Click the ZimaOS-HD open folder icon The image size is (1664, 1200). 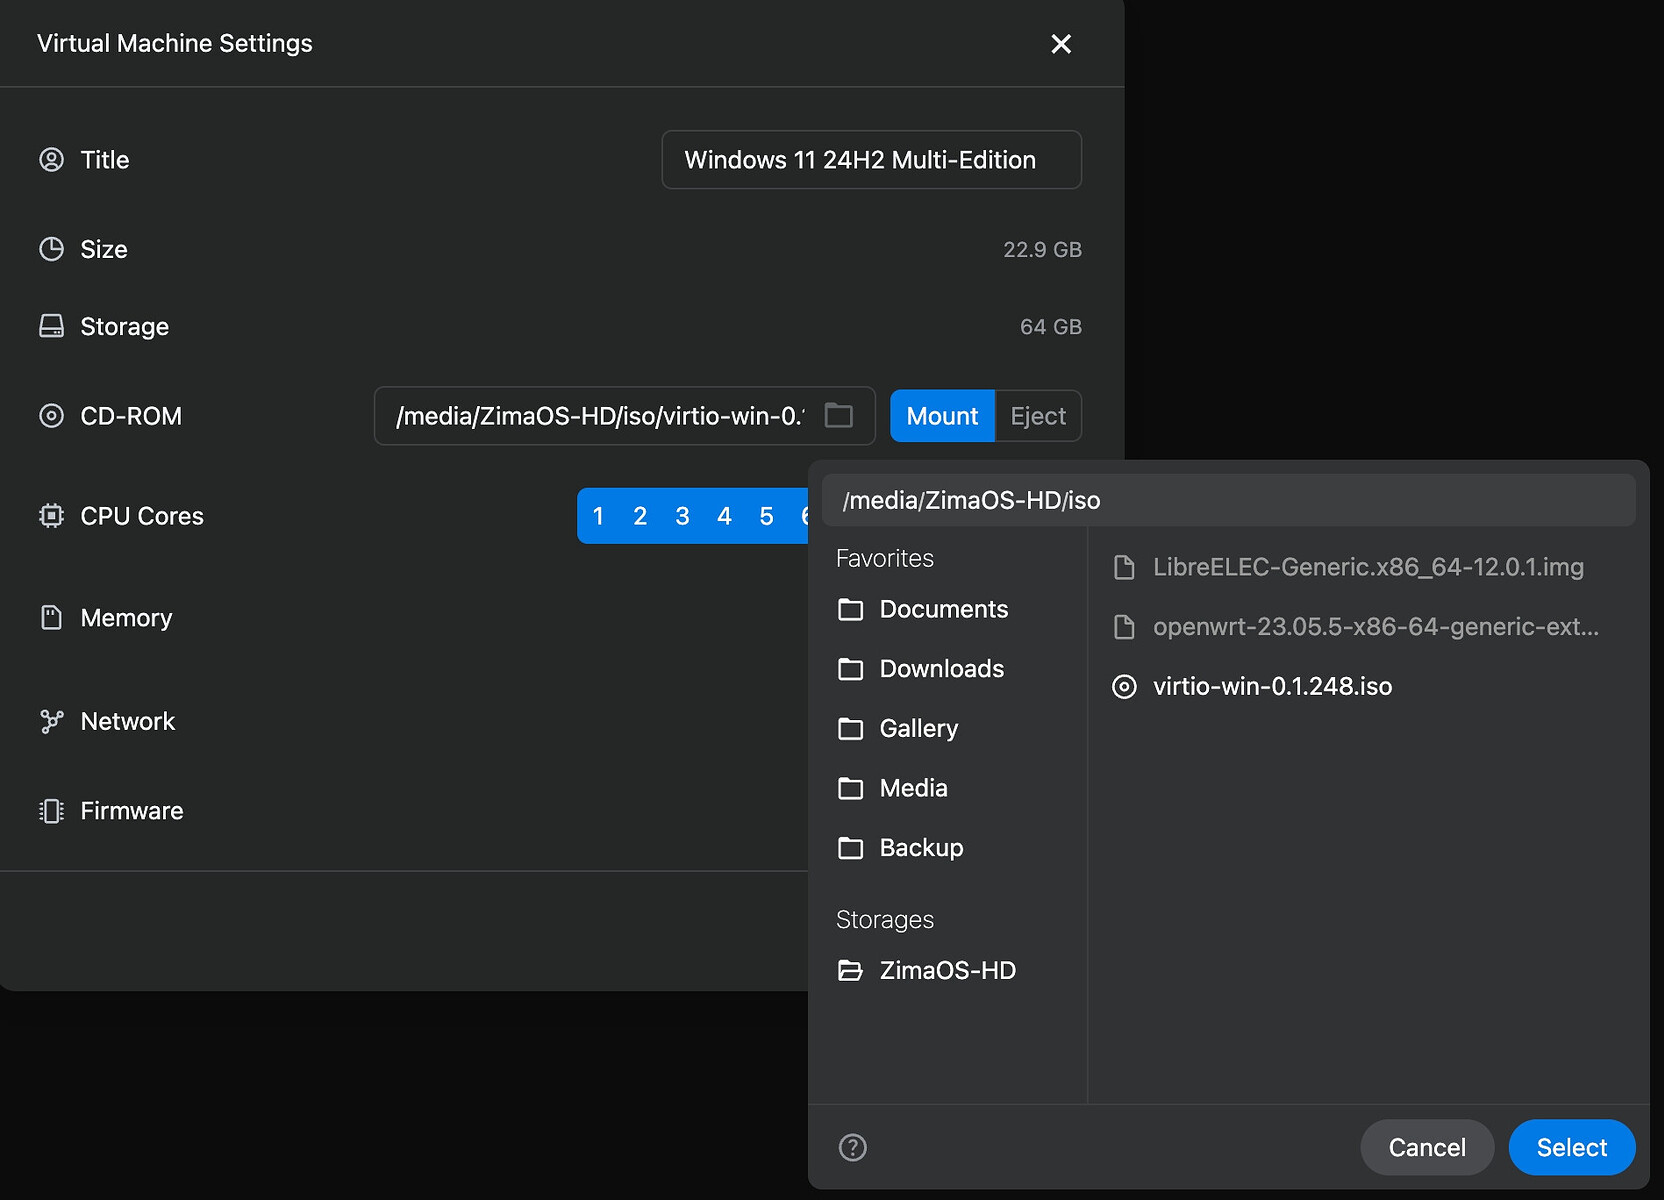[x=850, y=970]
